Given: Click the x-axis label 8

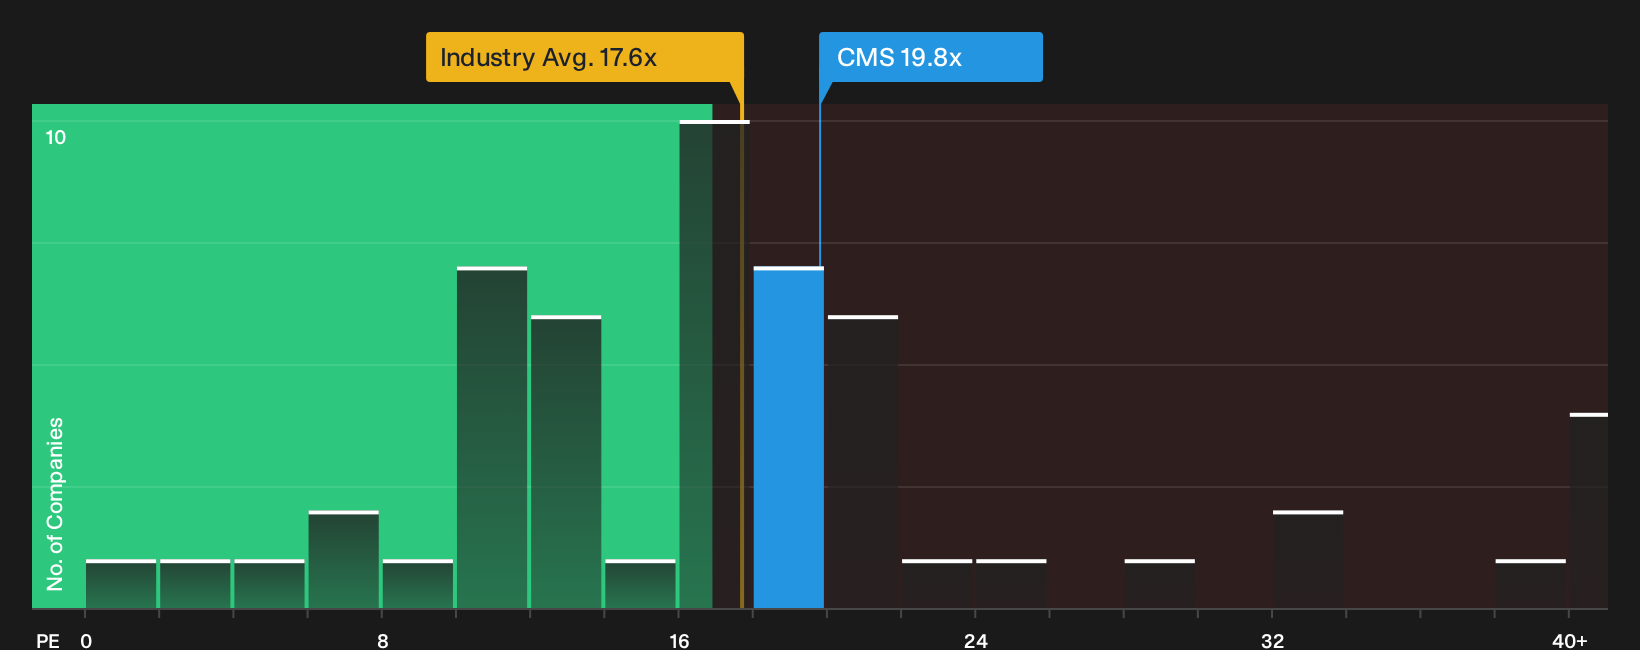Looking at the screenshot, I should (x=383, y=640).
